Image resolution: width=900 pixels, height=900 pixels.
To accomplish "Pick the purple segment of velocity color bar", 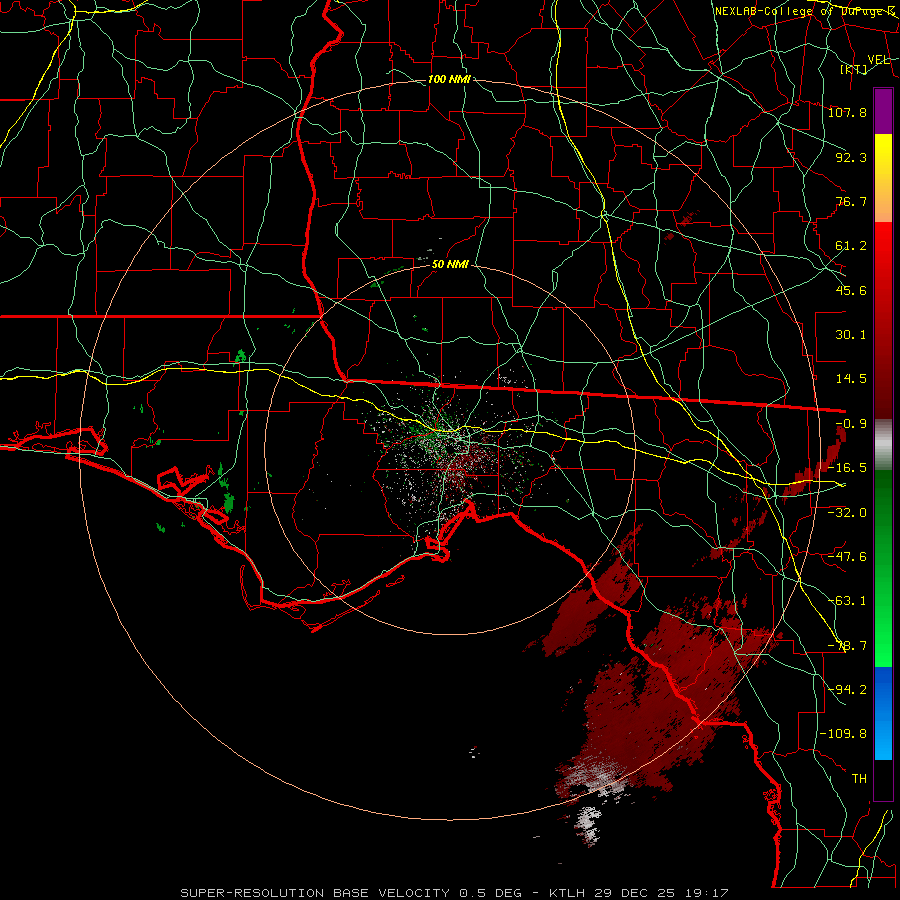I will pyautogui.click(x=883, y=112).
